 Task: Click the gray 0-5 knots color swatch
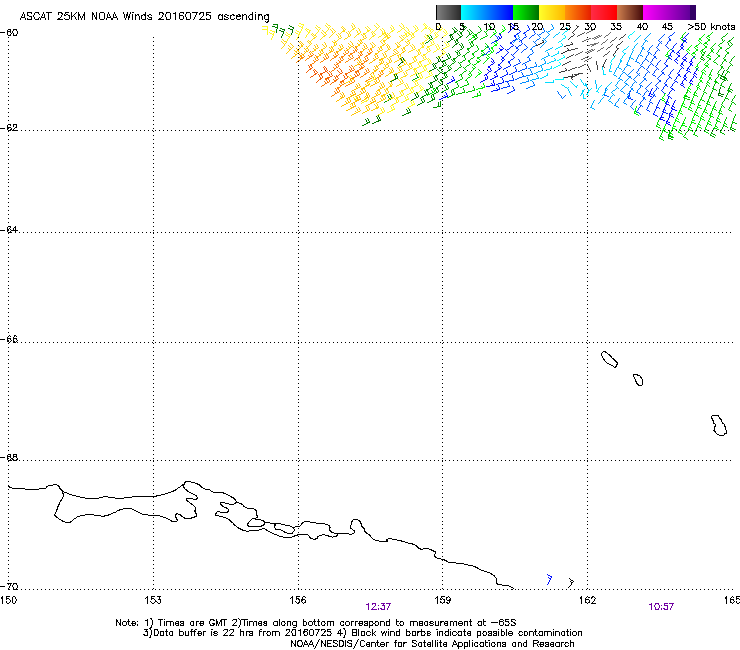(x=448, y=12)
